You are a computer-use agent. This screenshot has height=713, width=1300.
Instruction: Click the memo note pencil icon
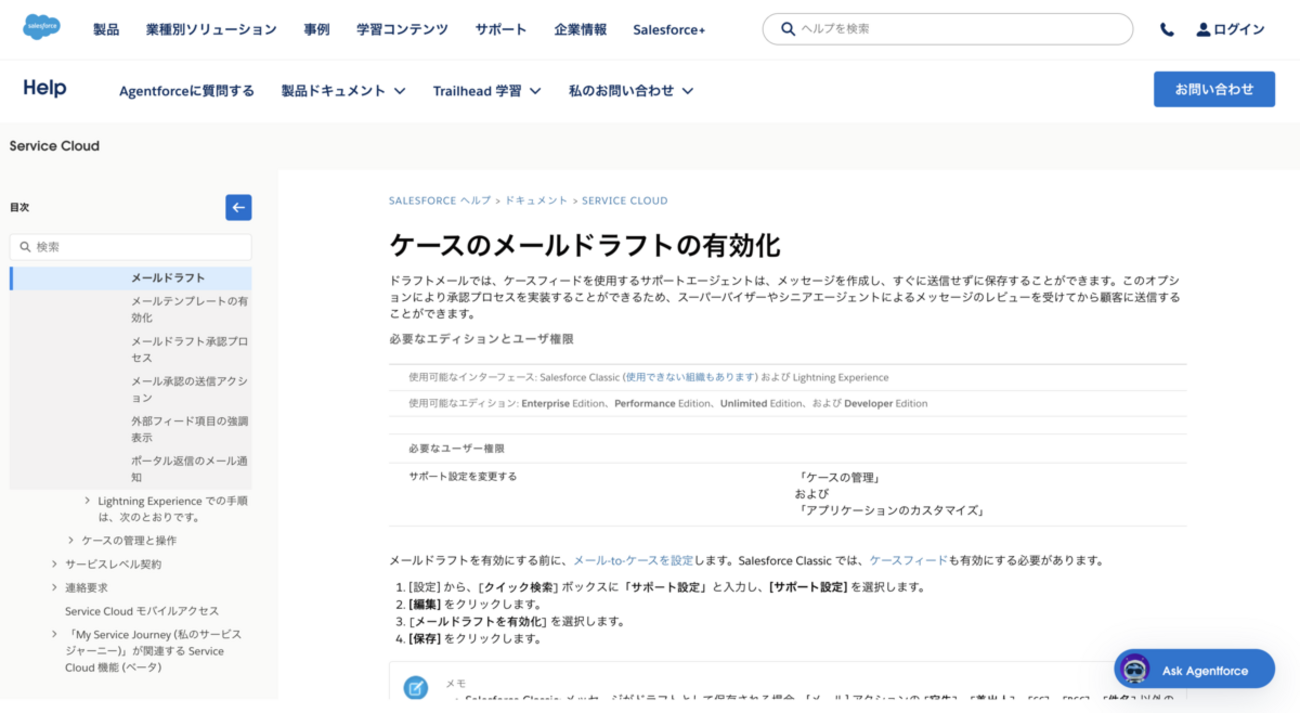(x=416, y=687)
